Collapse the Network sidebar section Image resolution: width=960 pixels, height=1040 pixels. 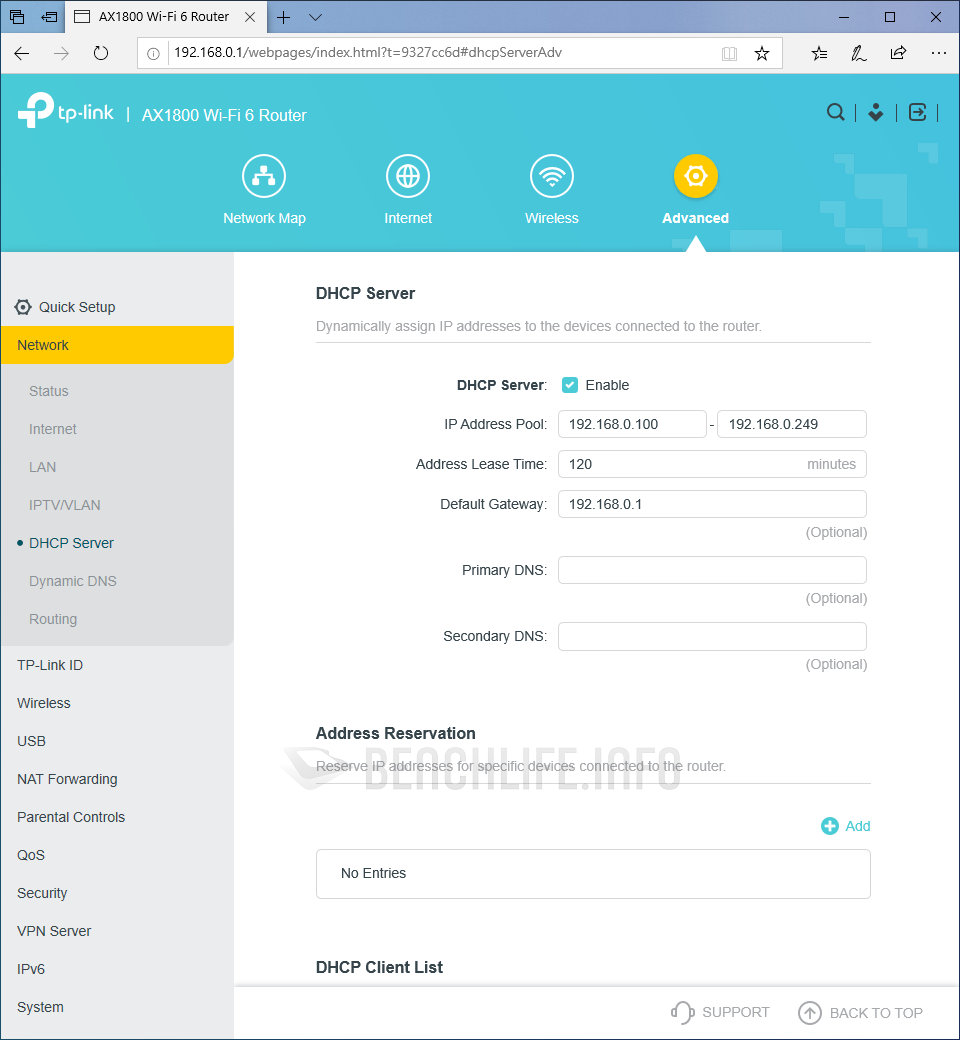point(117,345)
